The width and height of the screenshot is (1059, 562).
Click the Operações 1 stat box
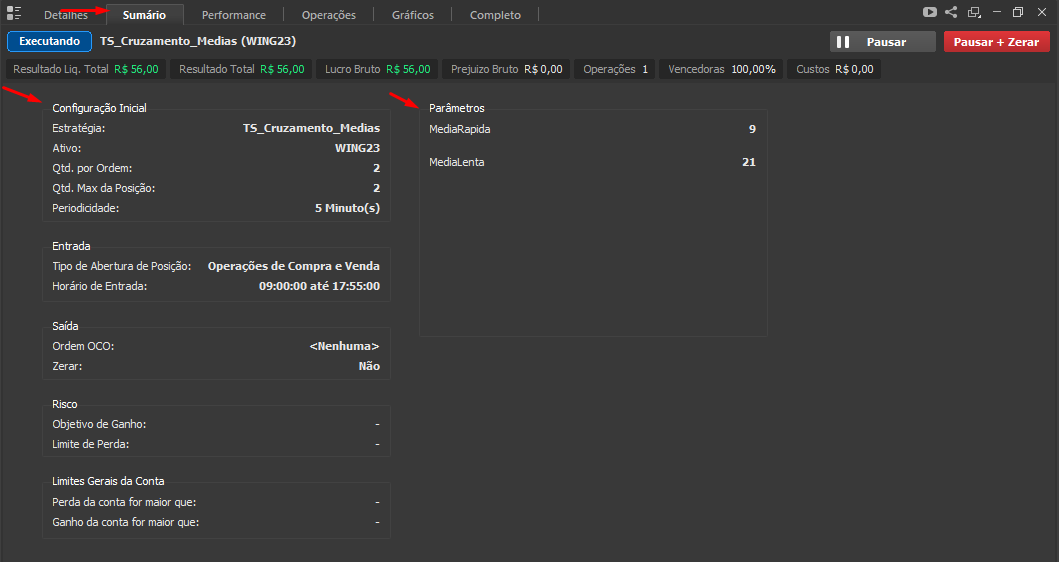coord(615,69)
